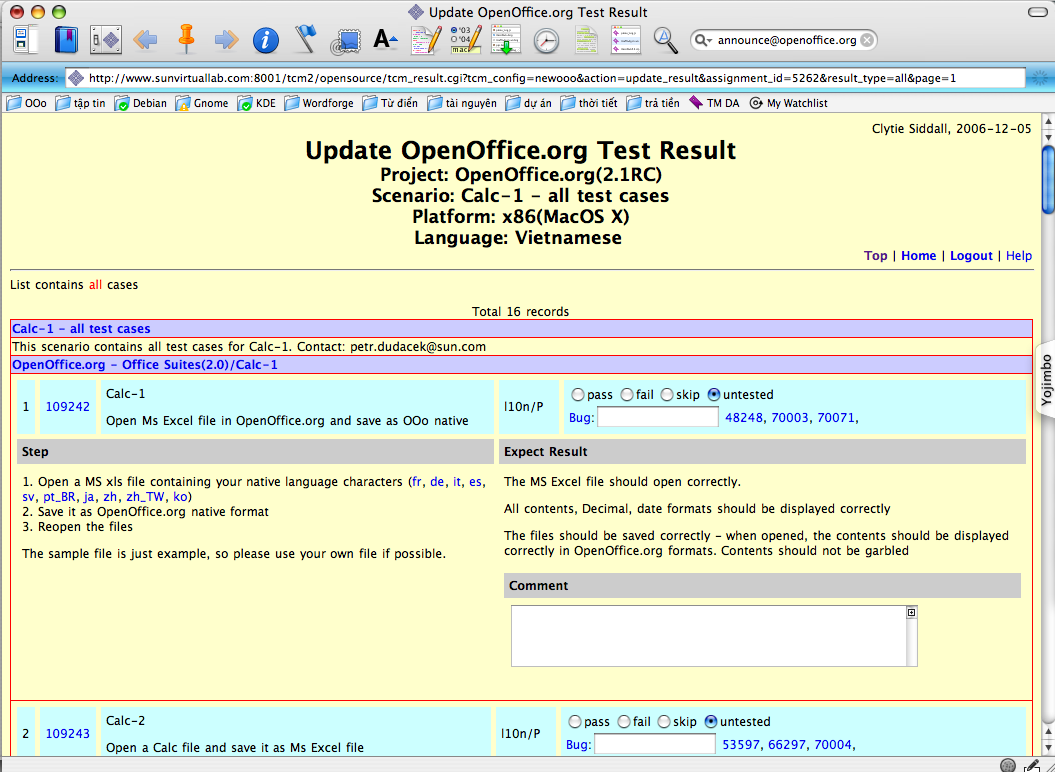
Task: Click the site icon in the address bar
Action: (77, 78)
